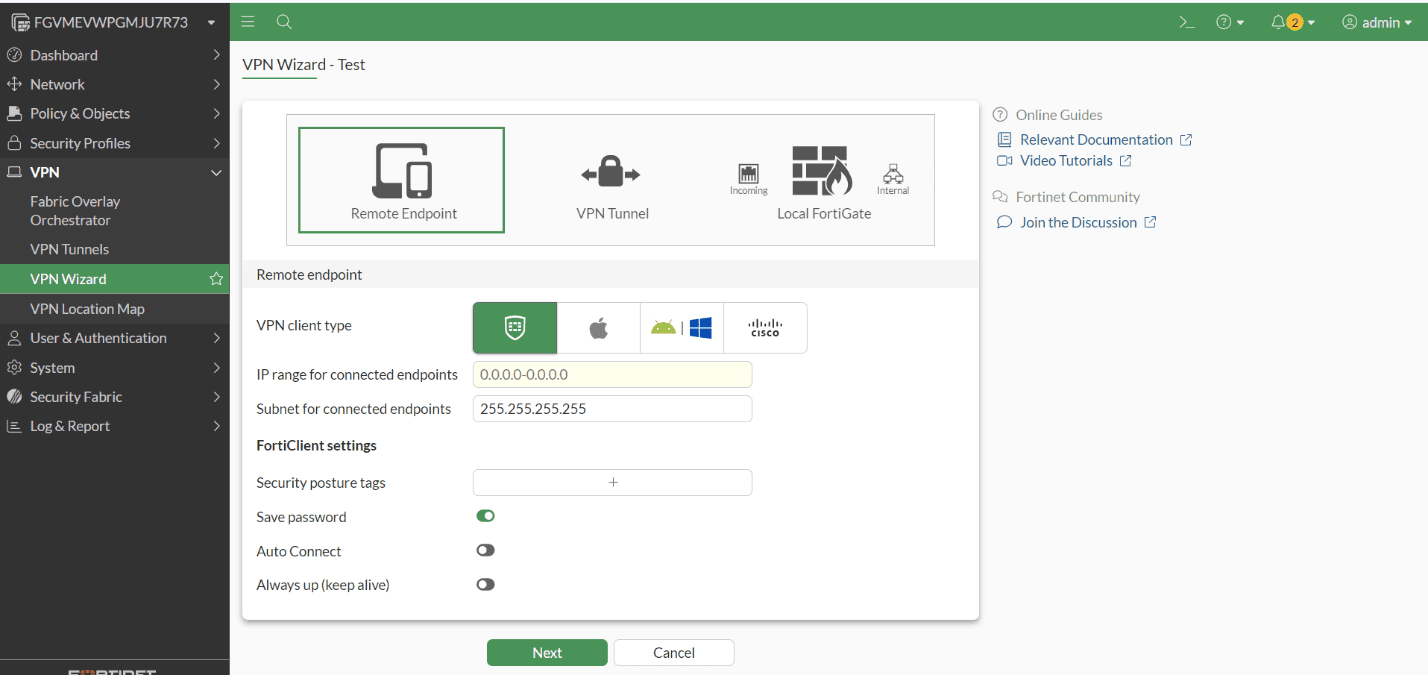Click the Log & Report chart icon
Image resolution: width=1428 pixels, height=675 pixels.
tap(14, 426)
